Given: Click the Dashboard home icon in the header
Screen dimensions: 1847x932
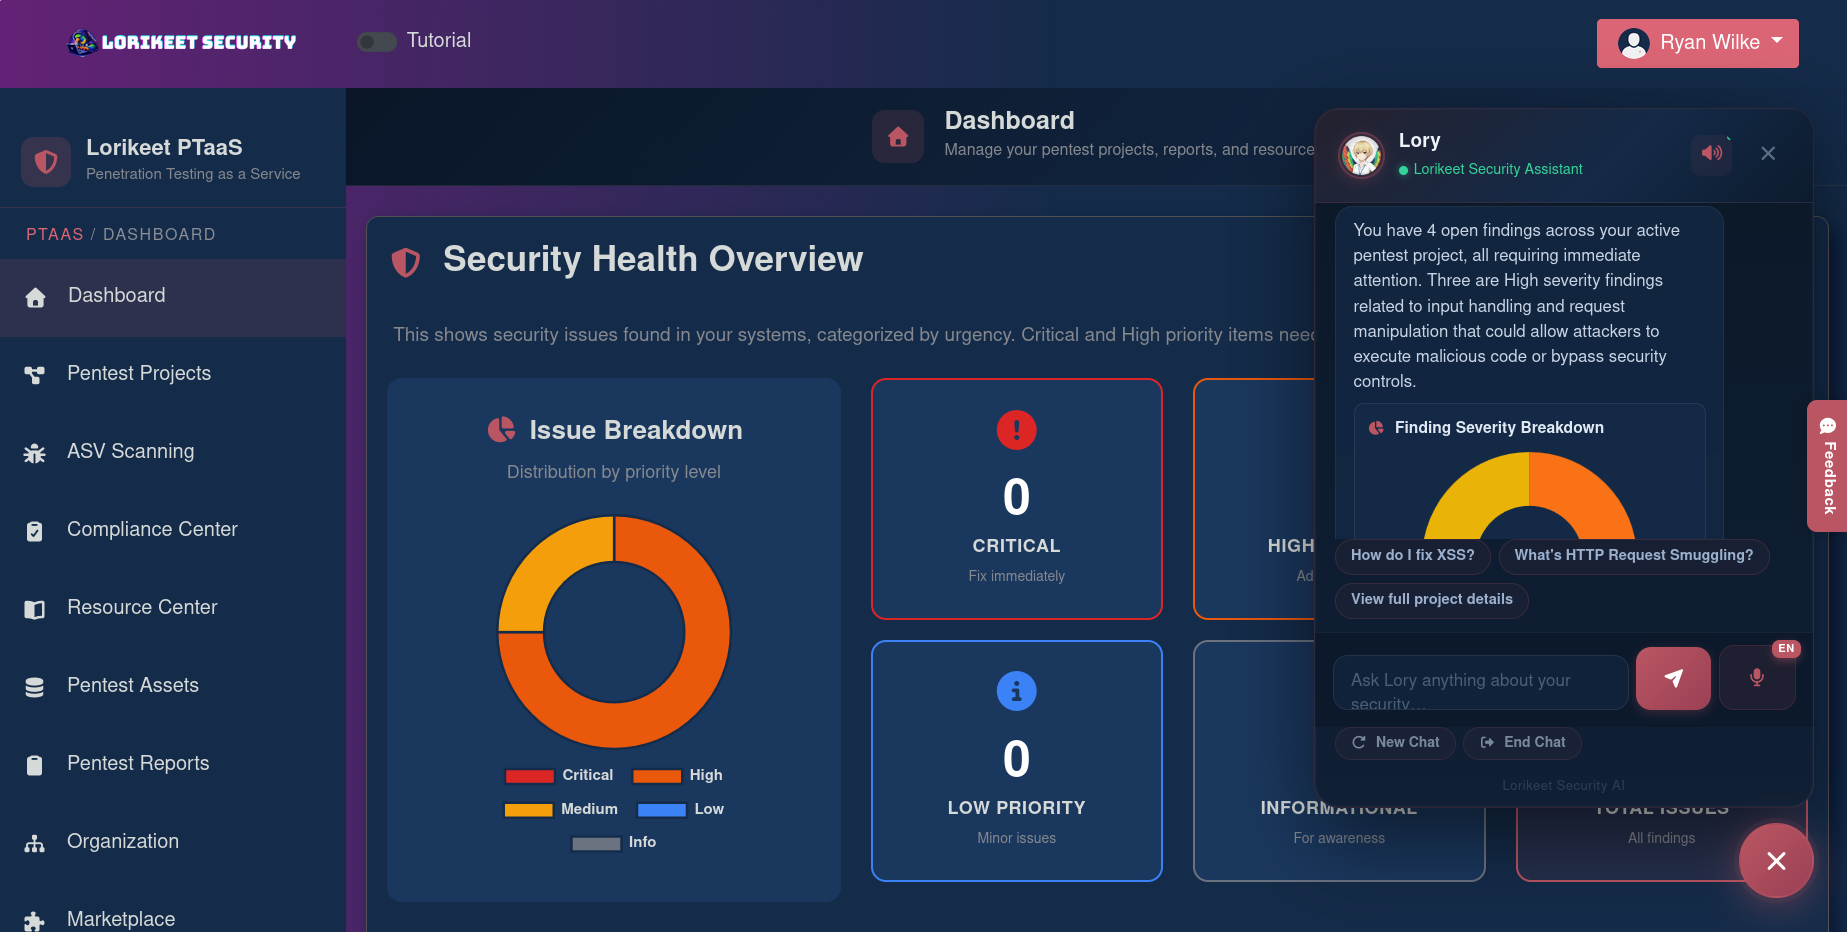Looking at the screenshot, I should [x=897, y=137].
